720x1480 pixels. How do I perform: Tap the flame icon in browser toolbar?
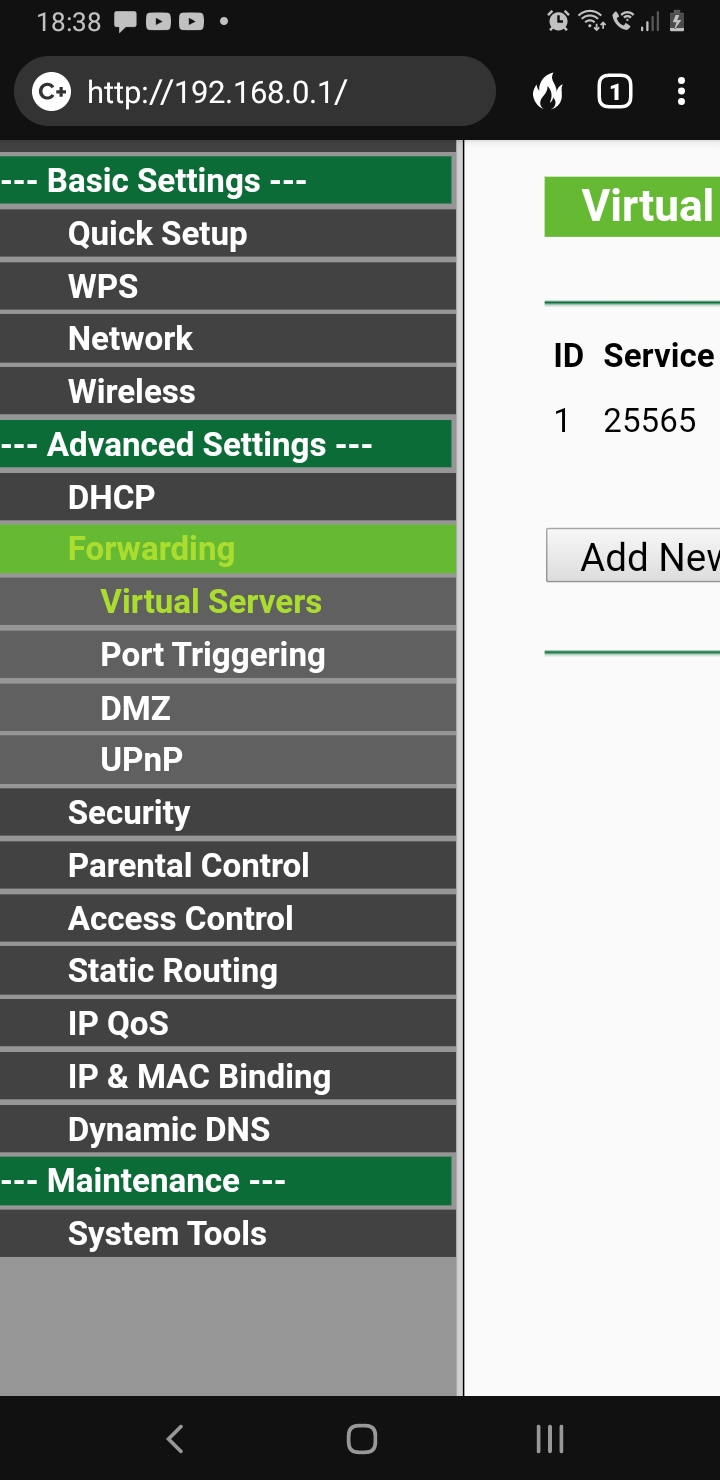[547, 93]
